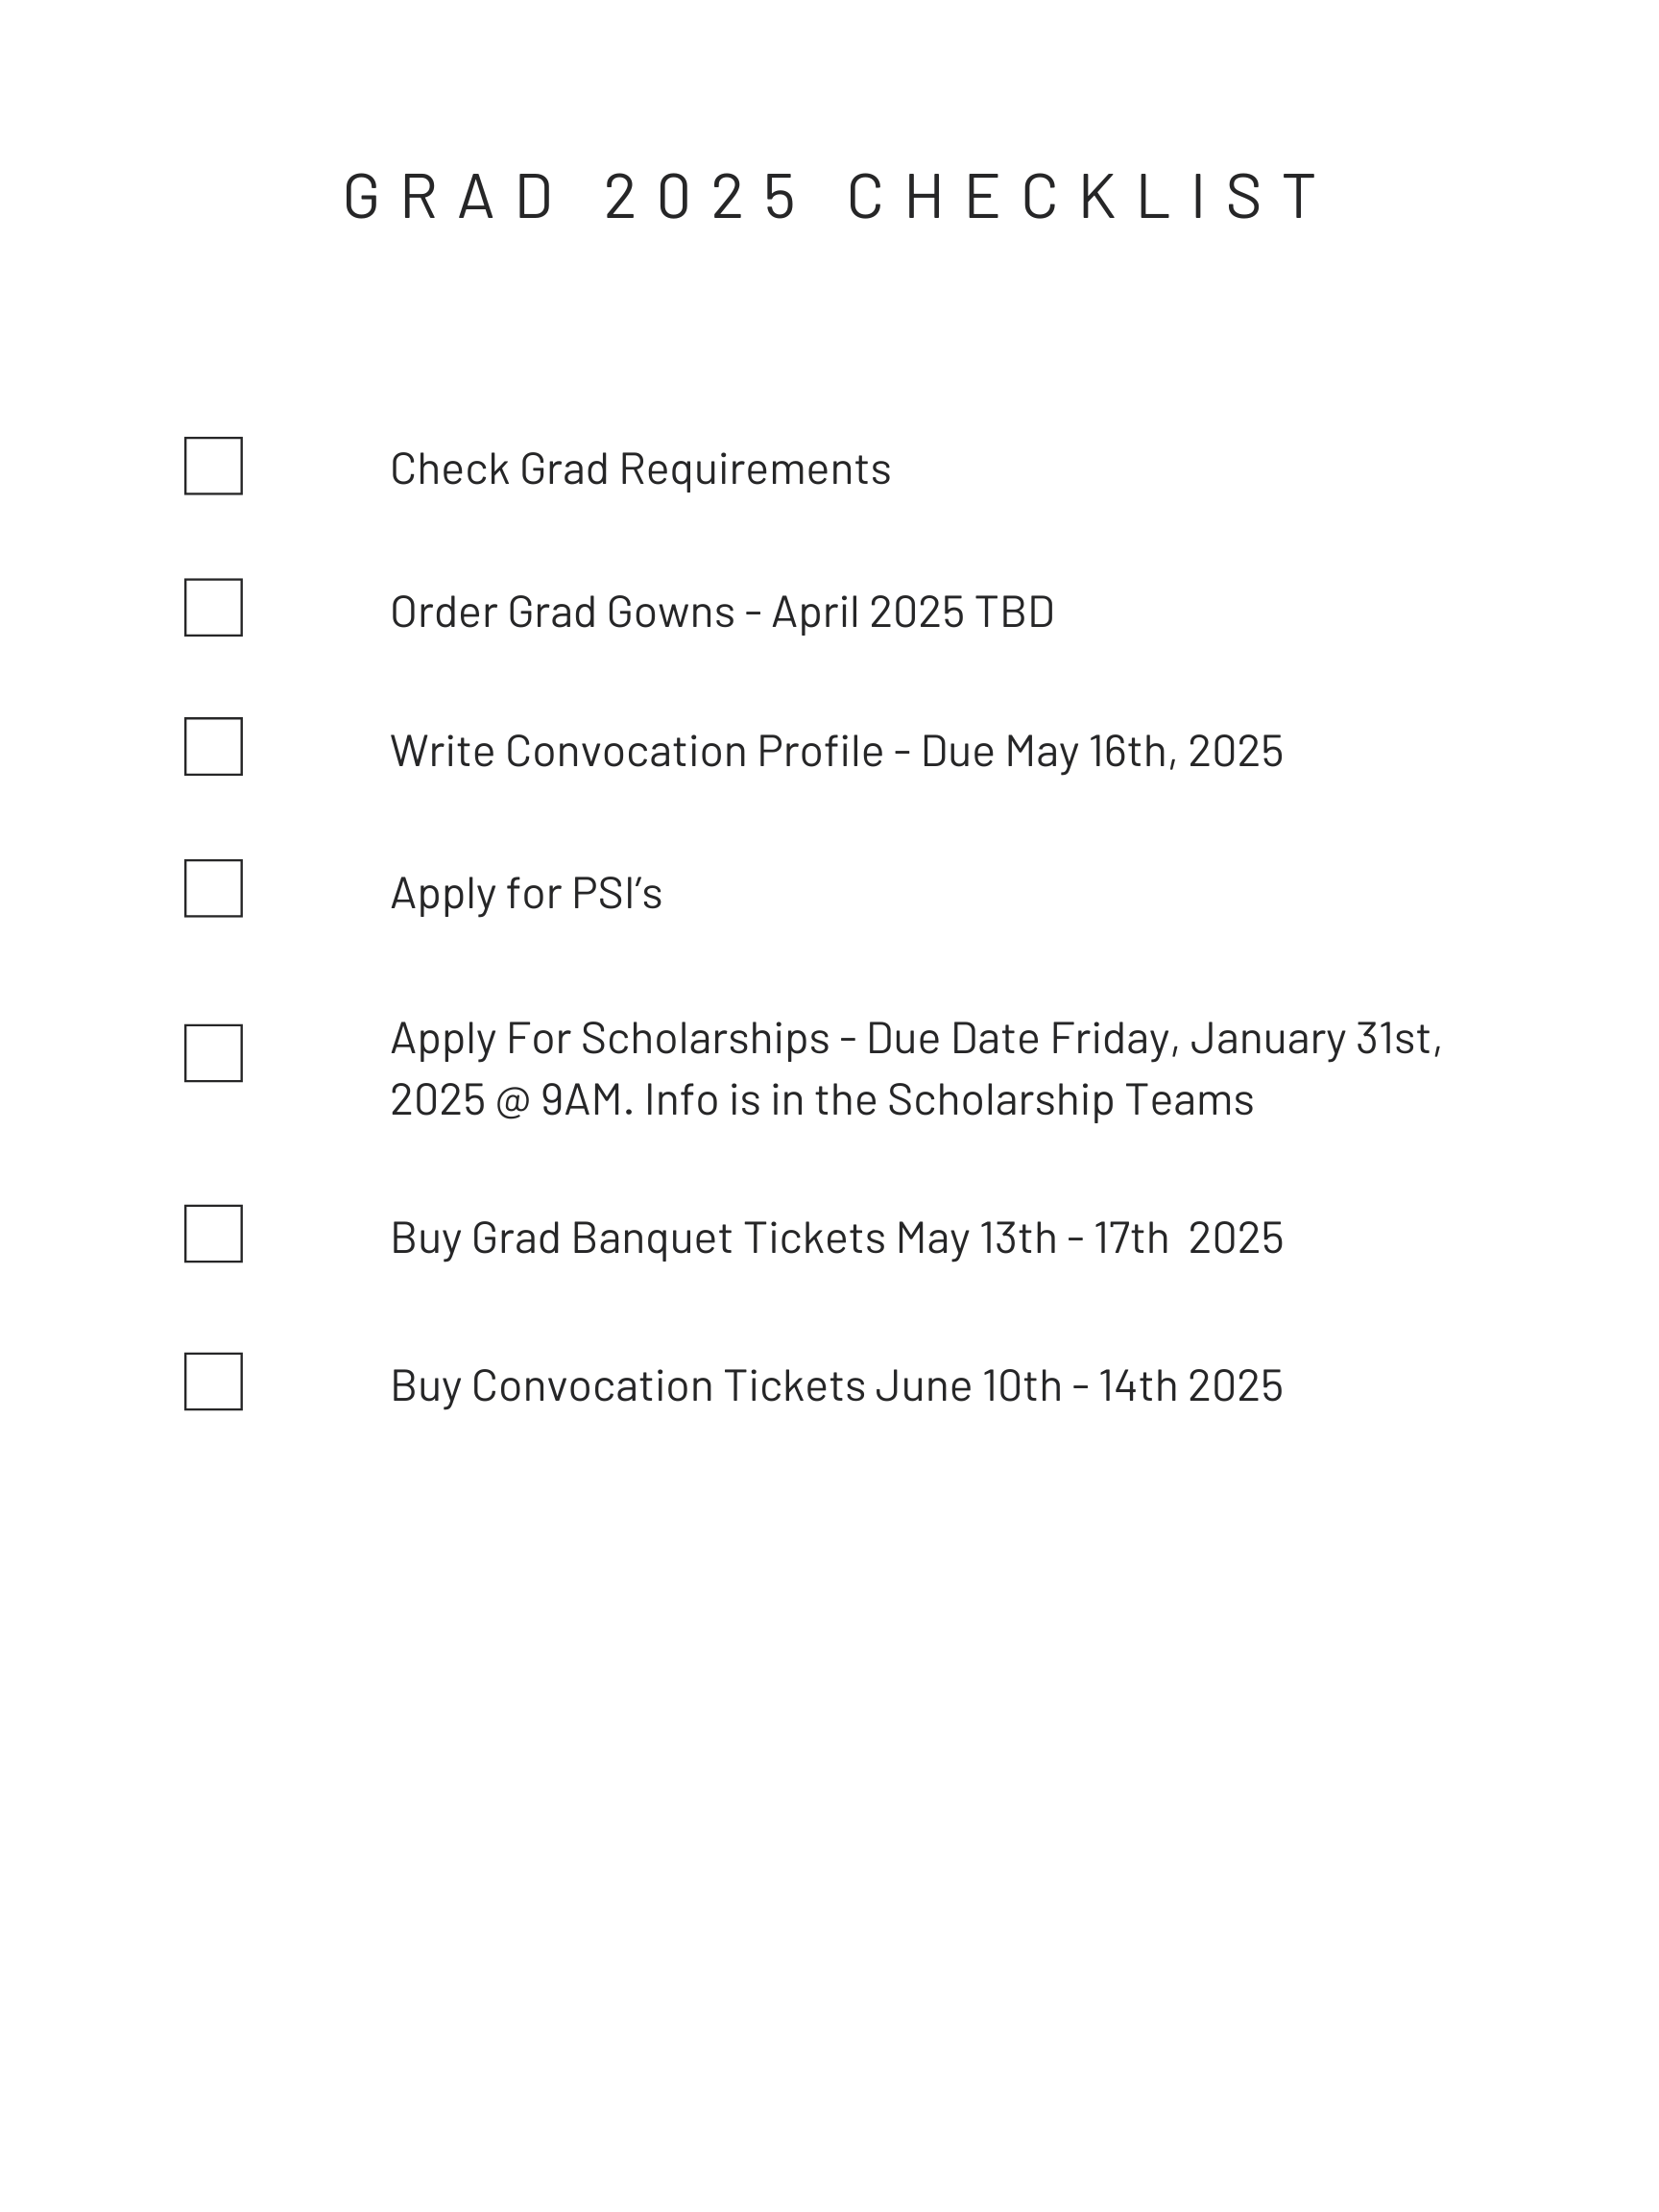Click the June 10th - 14th 2025 dates
Viewport: 1659px width, 2212px height.
click(x=1079, y=1386)
